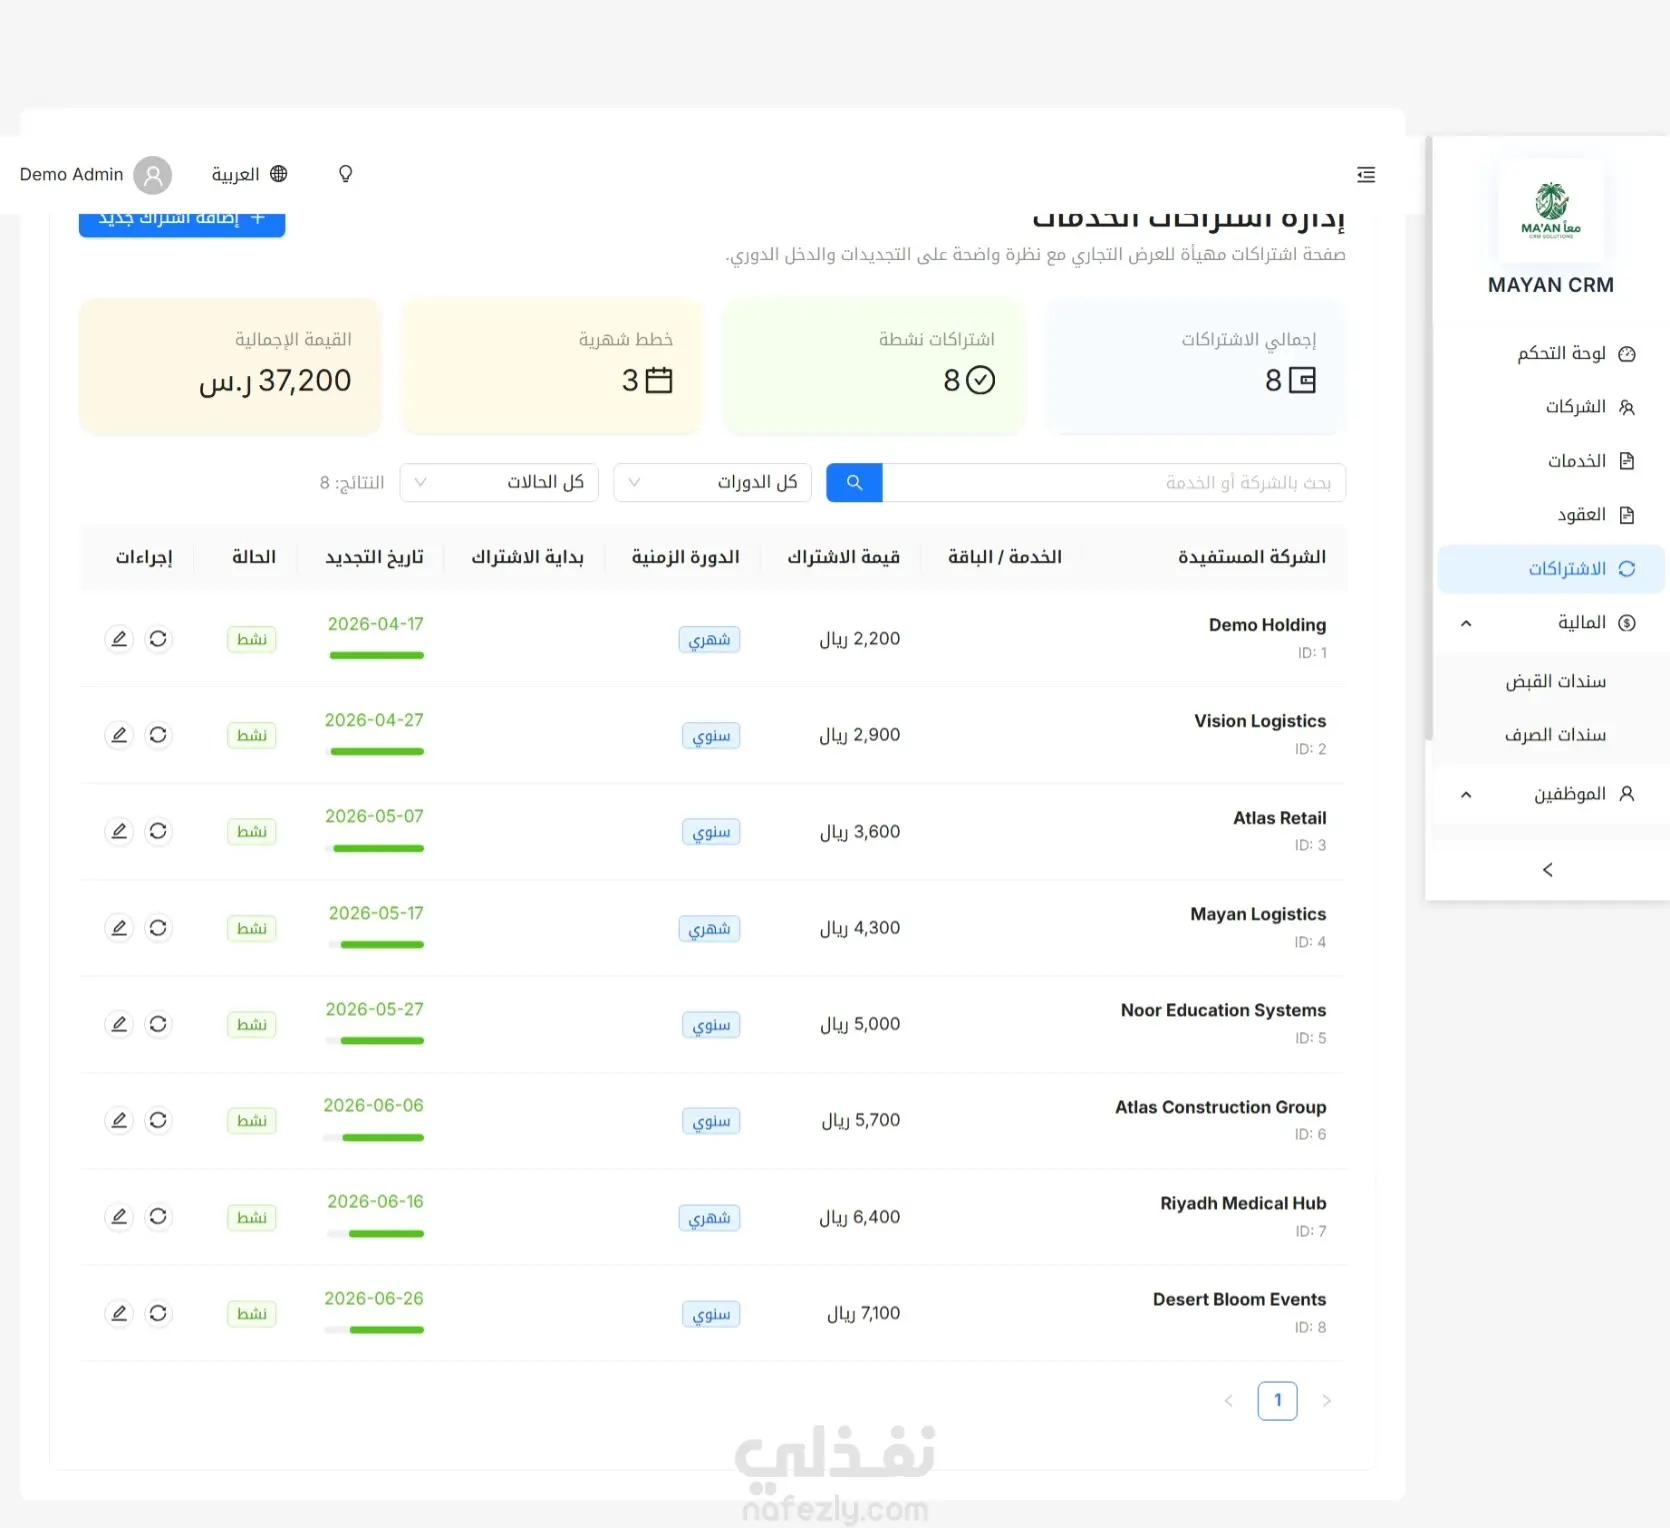This screenshot has height=1528, width=1670.
Task: Click the renewal date 2026-05-27
Action: pyautogui.click(x=374, y=1009)
